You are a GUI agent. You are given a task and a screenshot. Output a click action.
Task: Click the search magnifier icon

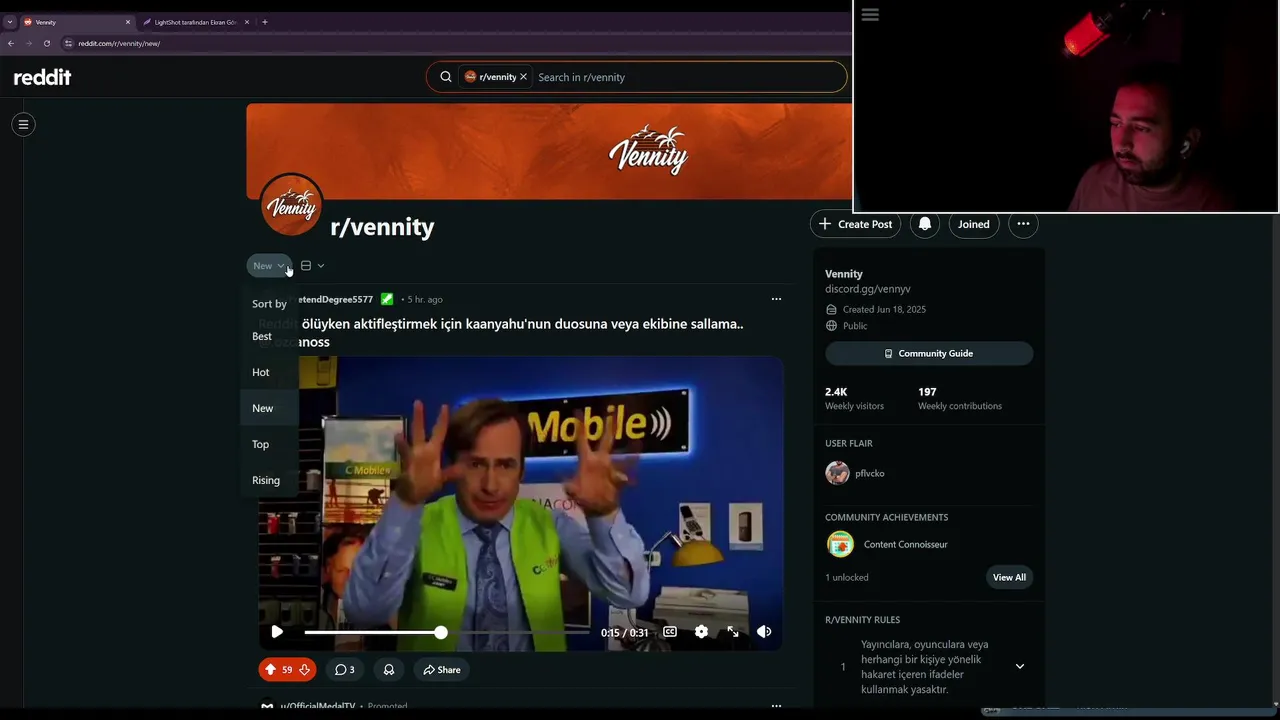(x=446, y=77)
